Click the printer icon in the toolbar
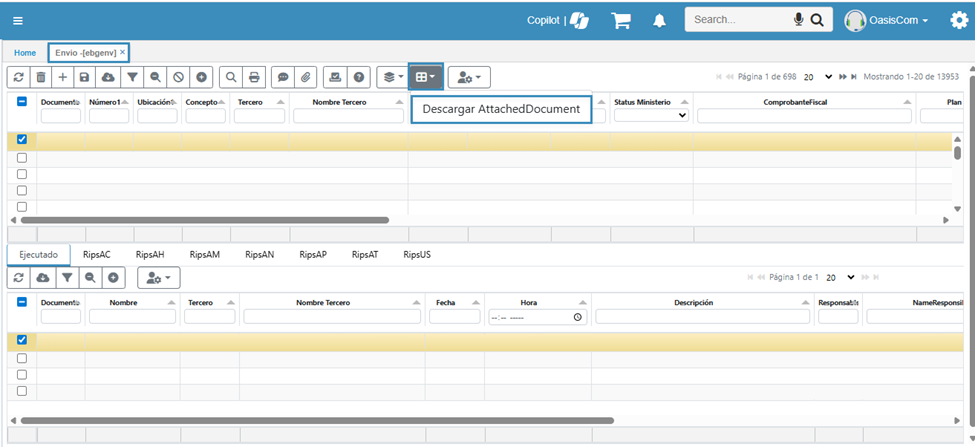975x447 pixels. point(254,77)
